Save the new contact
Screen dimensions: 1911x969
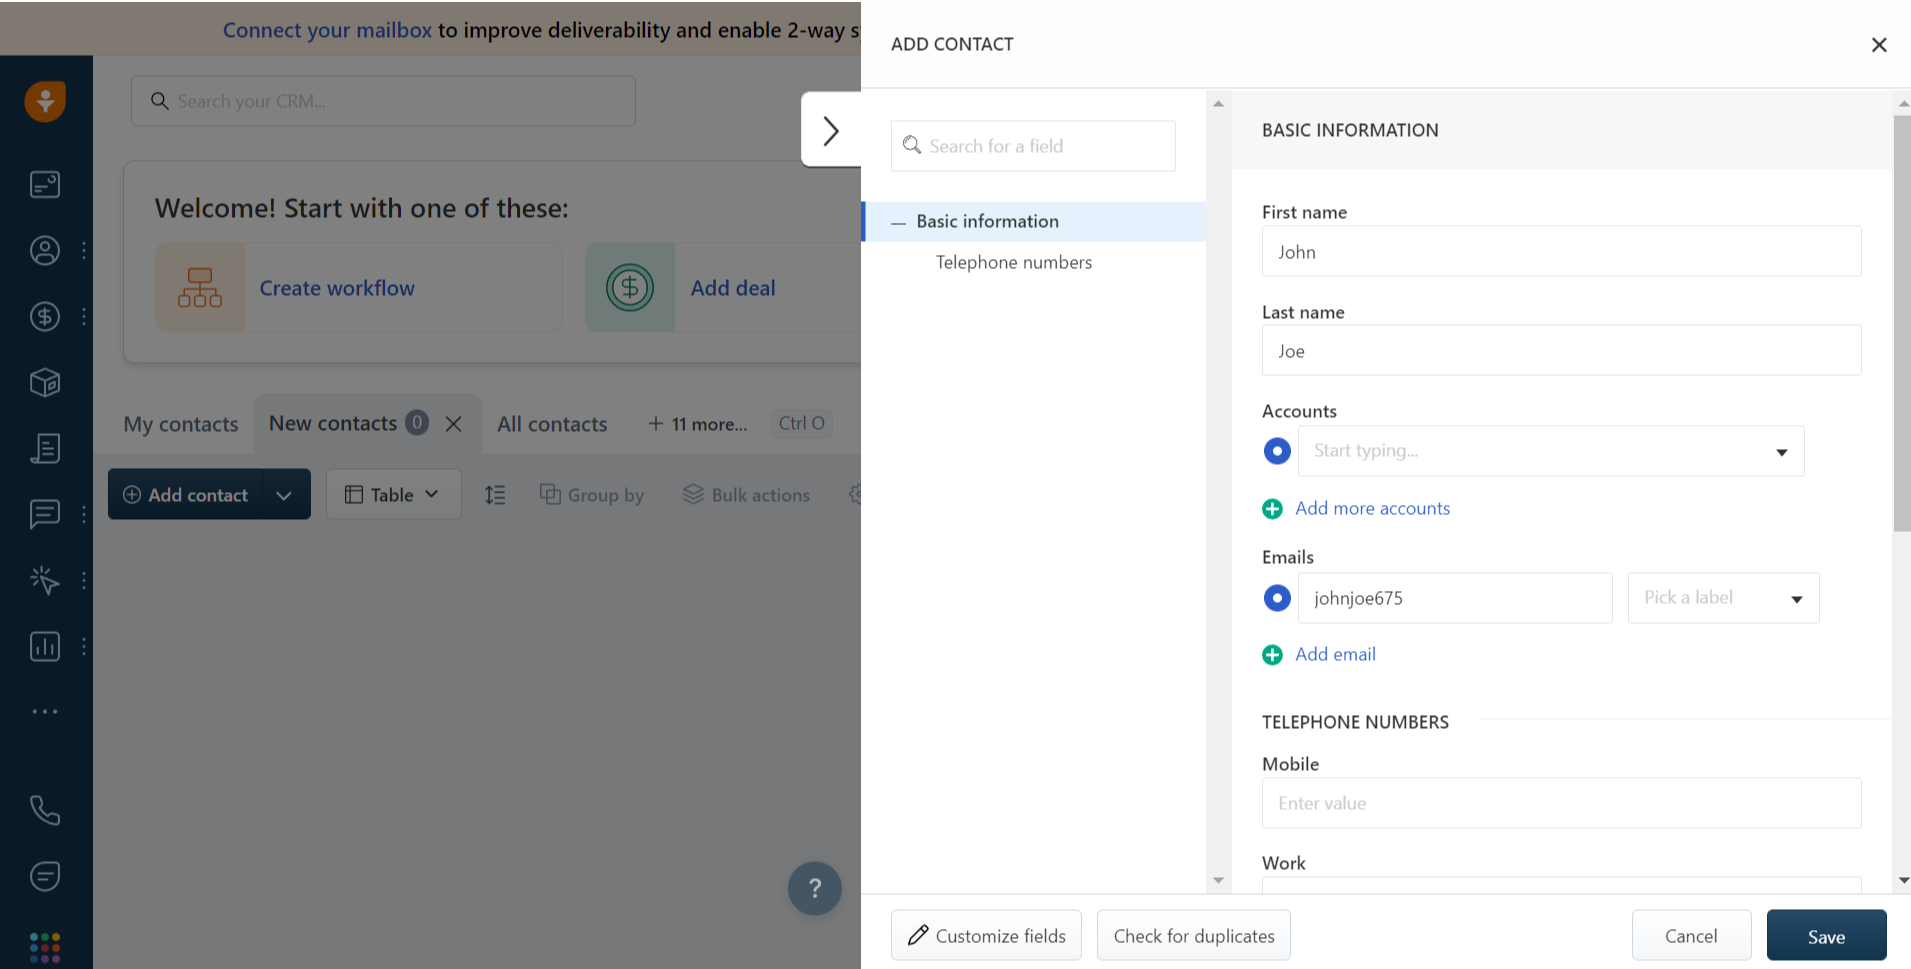1826,936
